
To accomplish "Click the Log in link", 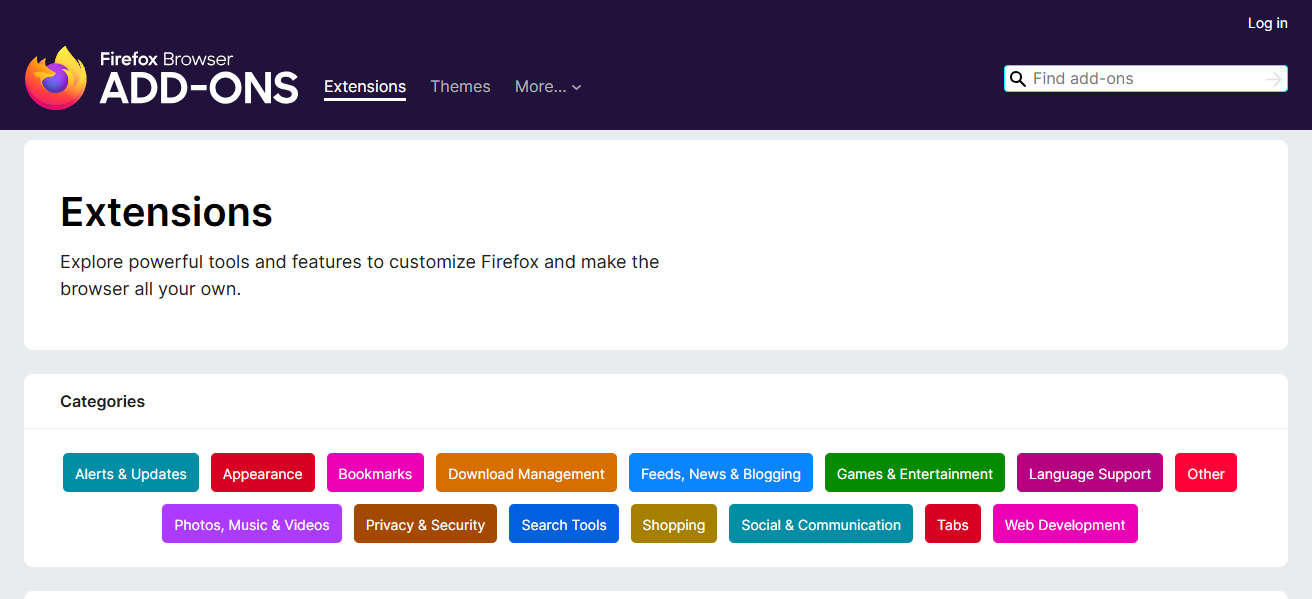I will (x=1267, y=23).
